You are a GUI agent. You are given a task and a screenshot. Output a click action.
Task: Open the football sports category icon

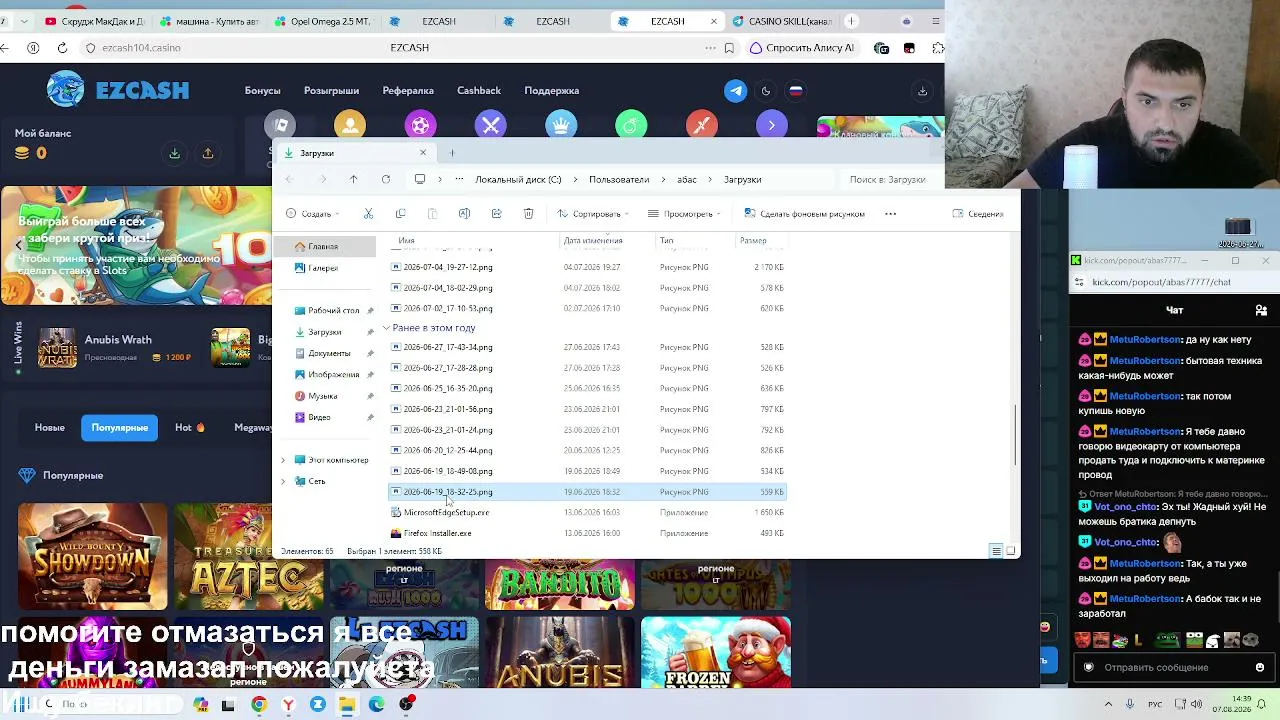(x=421, y=125)
